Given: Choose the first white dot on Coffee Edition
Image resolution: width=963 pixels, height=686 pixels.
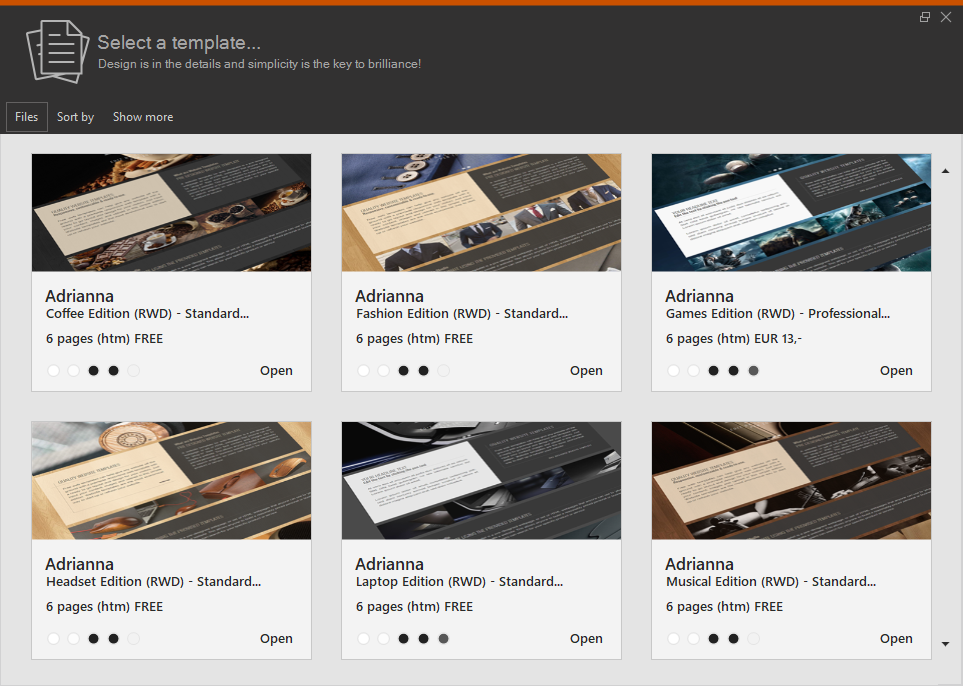Looking at the screenshot, I should tap(53, 370).
